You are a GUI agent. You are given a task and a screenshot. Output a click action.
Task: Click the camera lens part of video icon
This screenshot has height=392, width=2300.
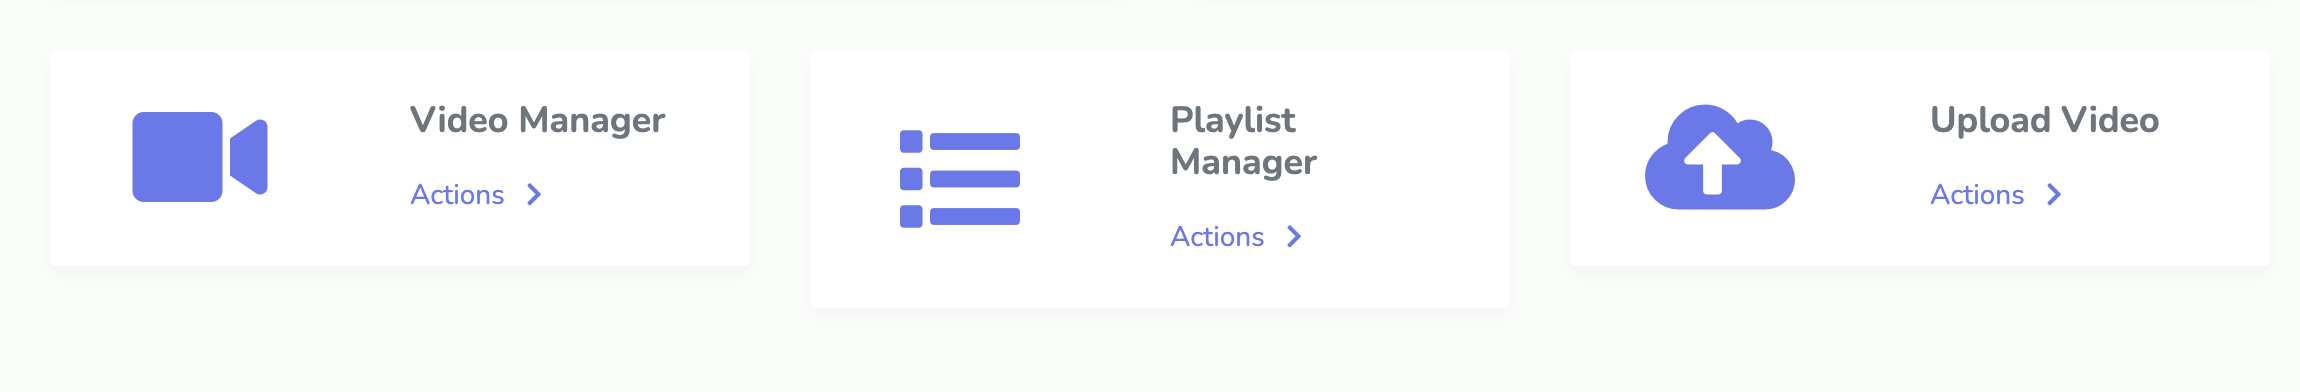(x=249, y=157)
